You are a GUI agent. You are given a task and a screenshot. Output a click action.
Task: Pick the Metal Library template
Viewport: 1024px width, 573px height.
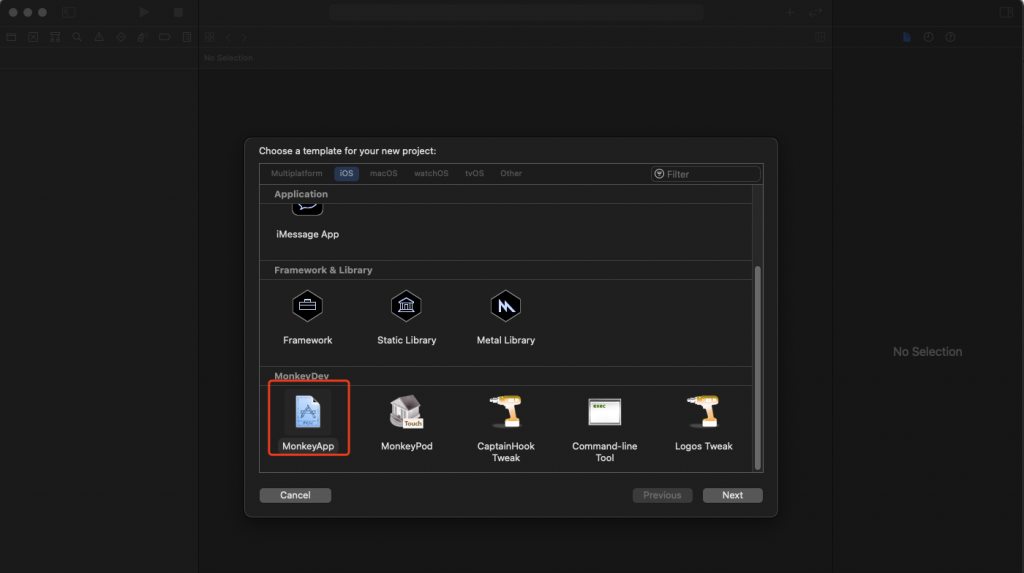(x=505, y=318)
